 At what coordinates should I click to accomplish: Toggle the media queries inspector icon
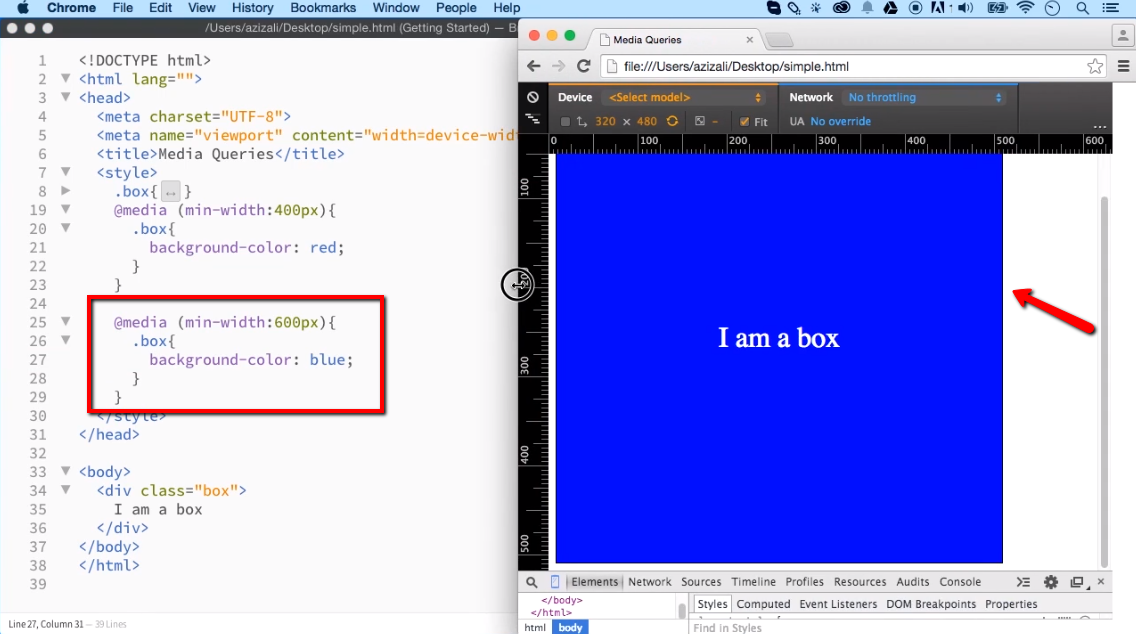tap(533, 120)
